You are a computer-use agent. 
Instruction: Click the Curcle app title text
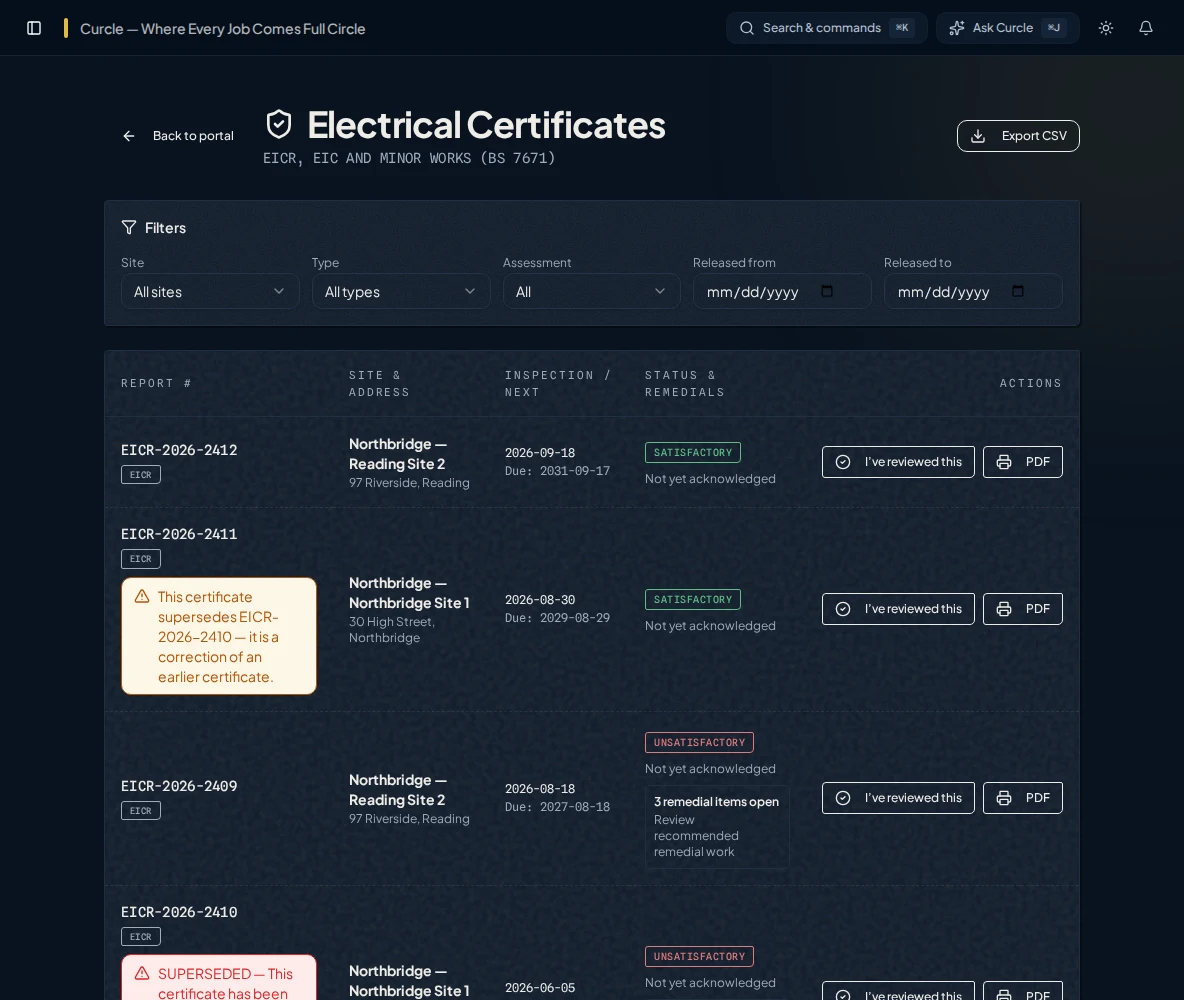(x=223, y=29)
